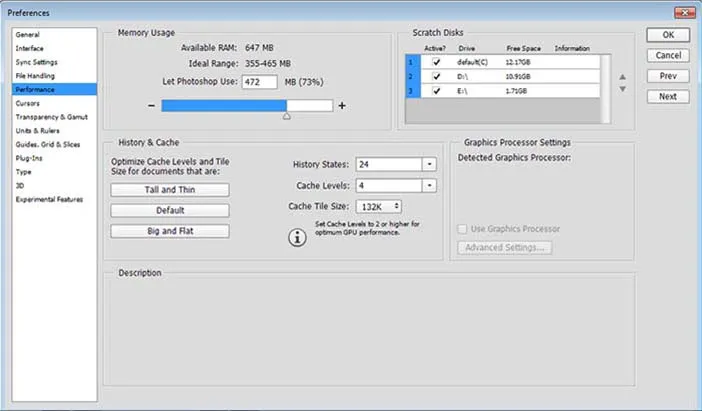Toggle the Active checkbox for drive D:\
This screenshot has height=411, width=702.
tap(436, 76)
